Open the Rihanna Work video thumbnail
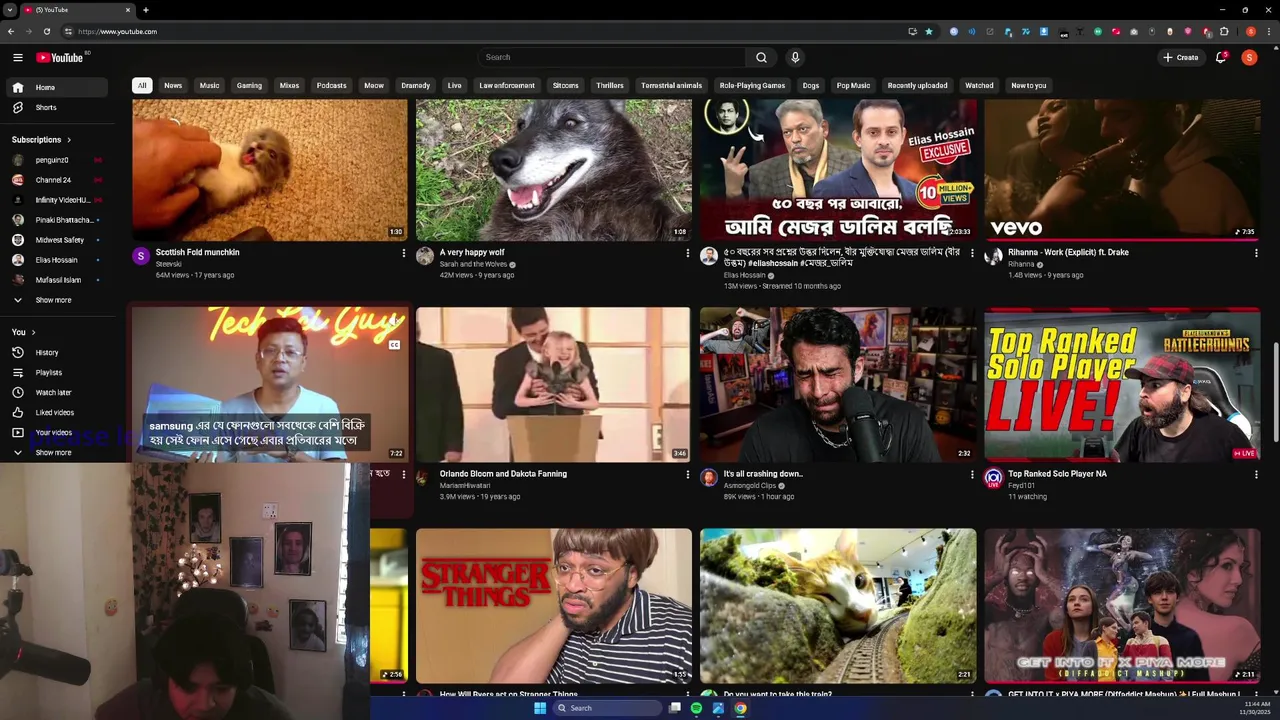This screenshot has width=1280, height=720. point(1122,169)
